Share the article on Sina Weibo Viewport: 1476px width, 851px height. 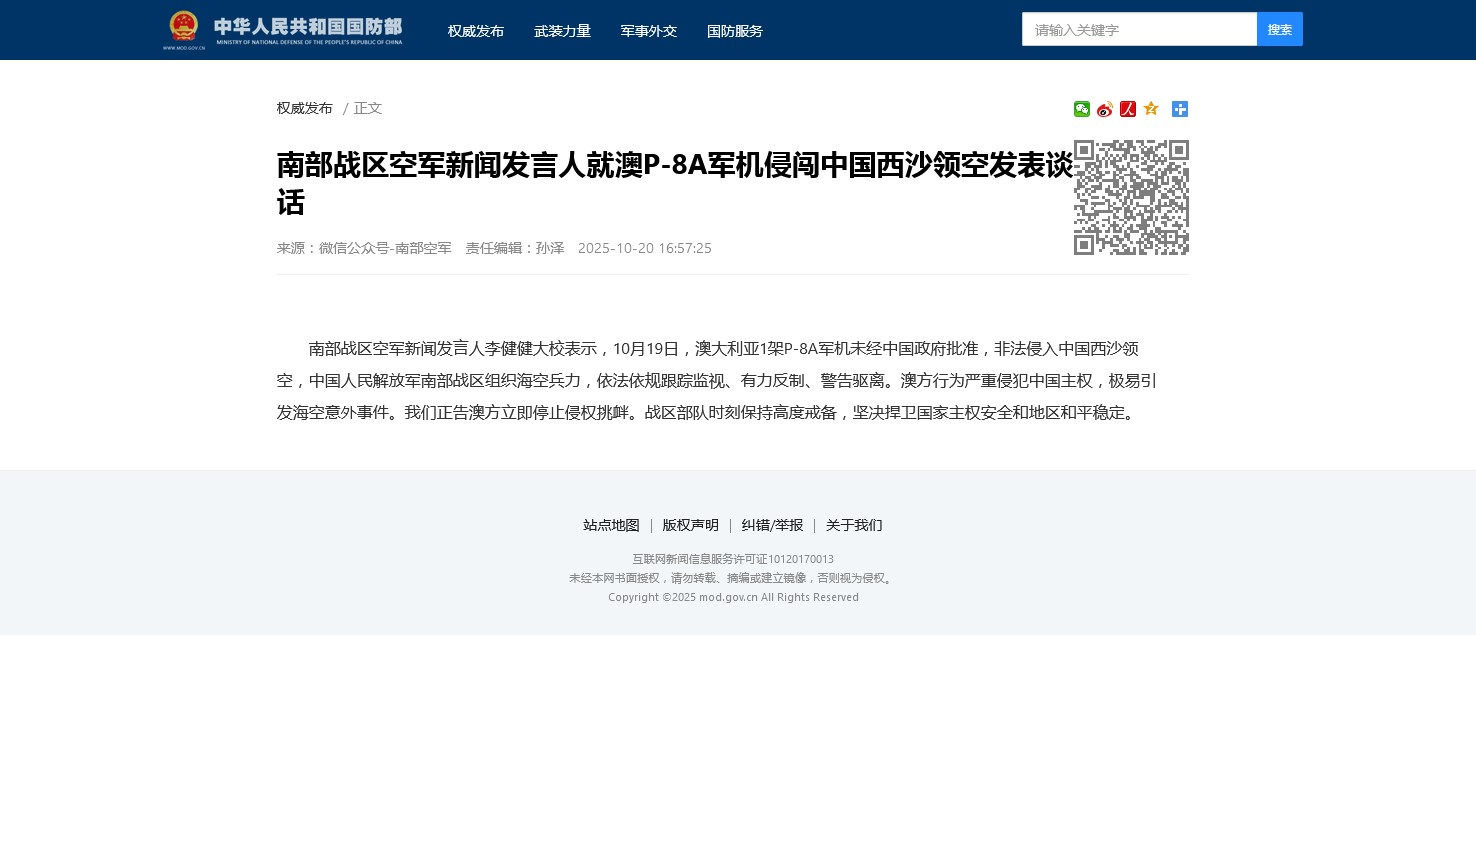(x=1105, y=109)
